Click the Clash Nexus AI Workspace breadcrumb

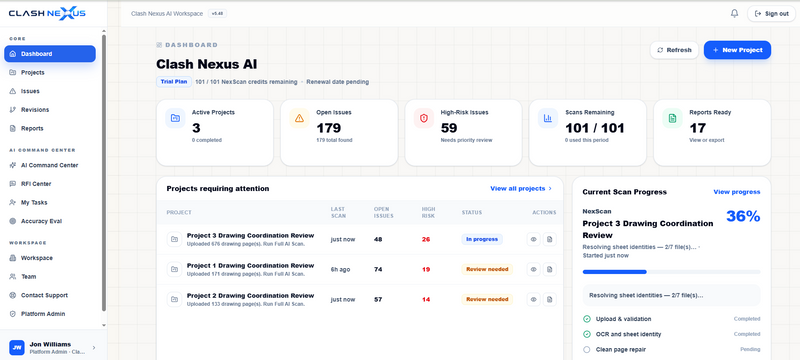click(x=167, y=14)
